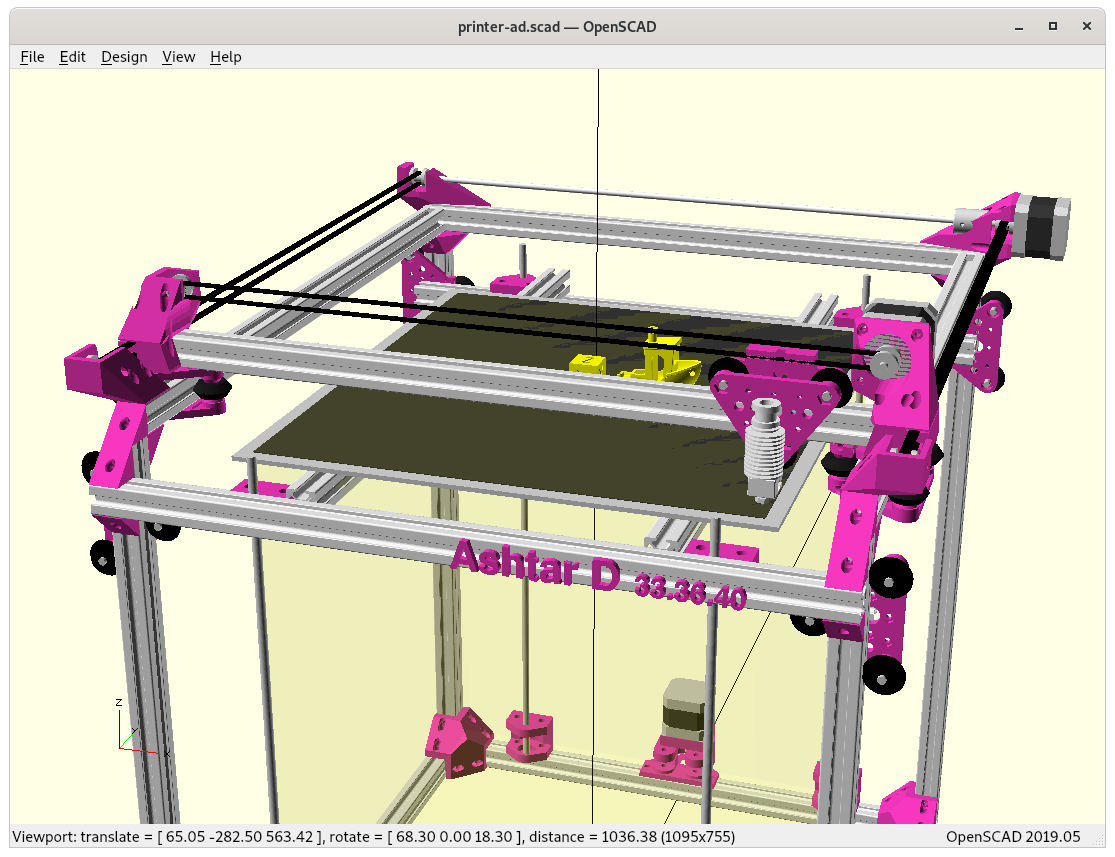Click the title bar text 'printer-ad.scad — OpenSCAD'
Image resolution: width=1115 pixels, height=857 pixels.
[x=557, y=27]
